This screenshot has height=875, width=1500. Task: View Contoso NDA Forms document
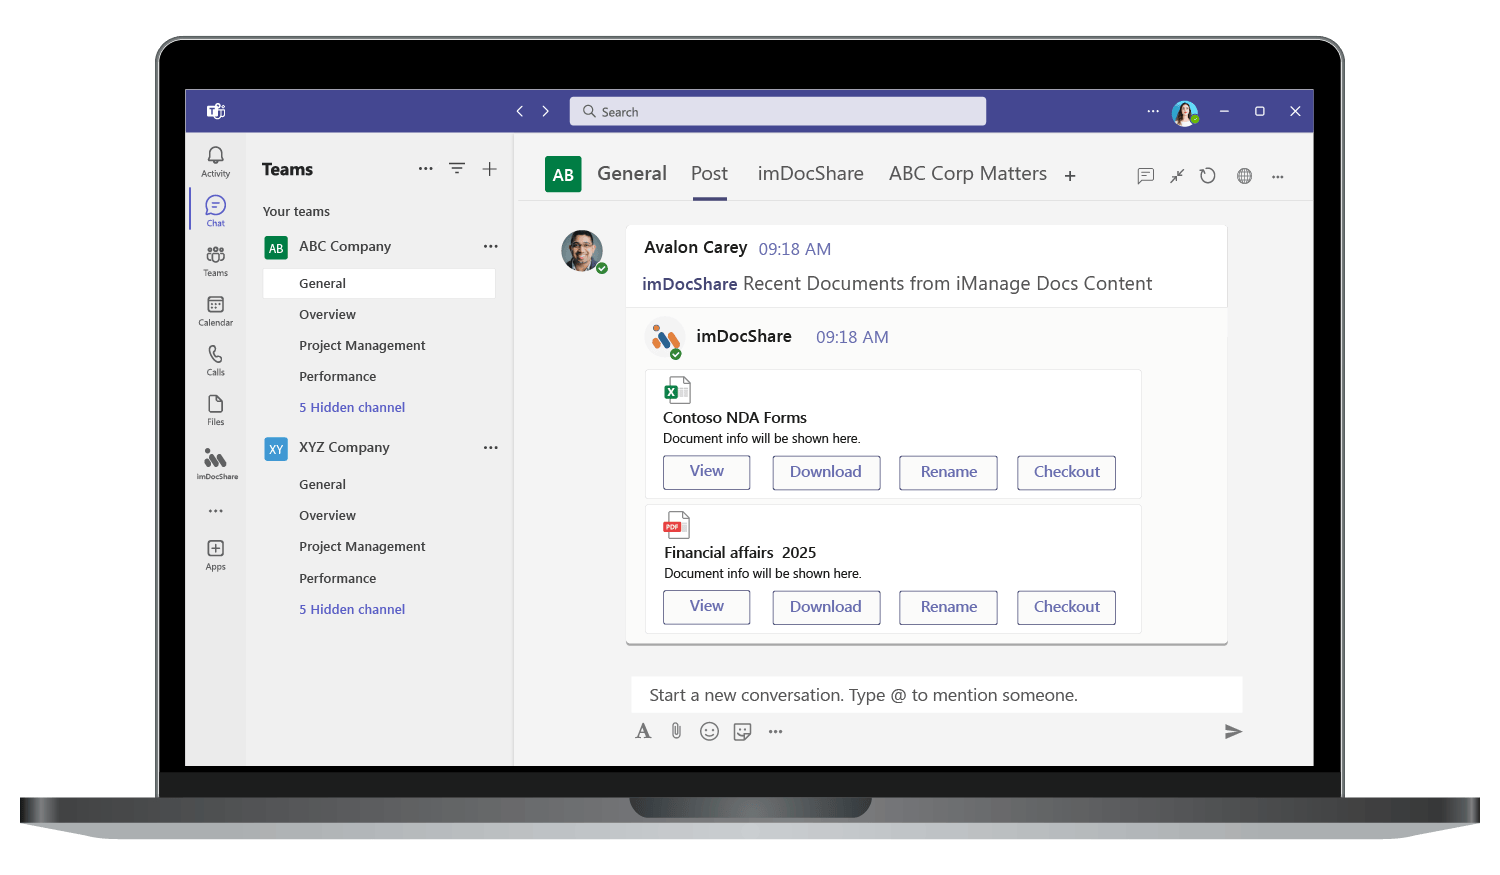pyautogui.click(x=707, y=472)
